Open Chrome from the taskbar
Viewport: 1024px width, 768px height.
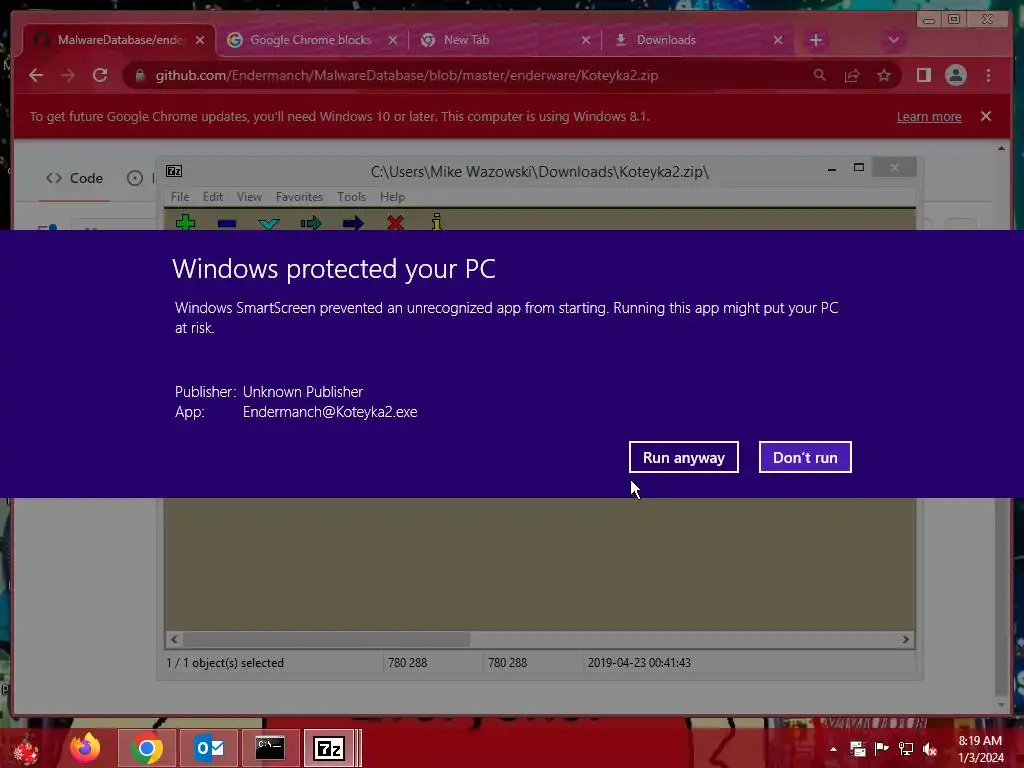click(x=147, y=748)
